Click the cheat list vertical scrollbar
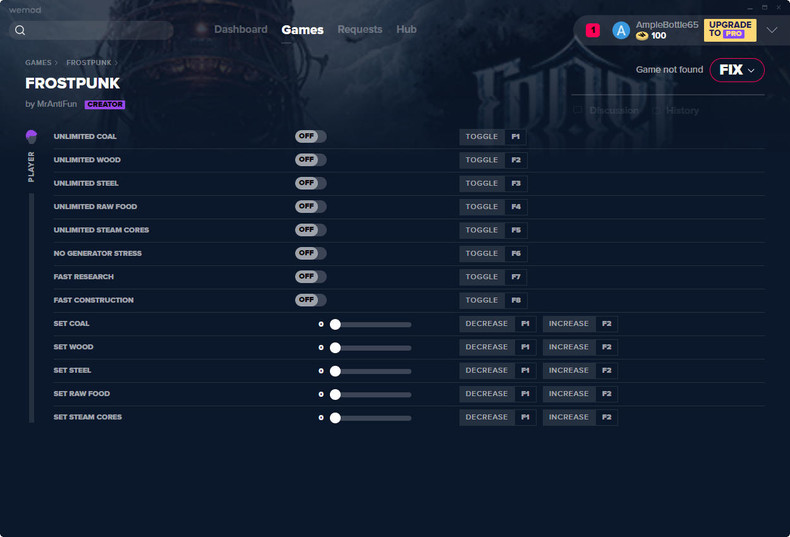This screenshot has height=537, width=790. pyautogui.click(x=31, y=308)
